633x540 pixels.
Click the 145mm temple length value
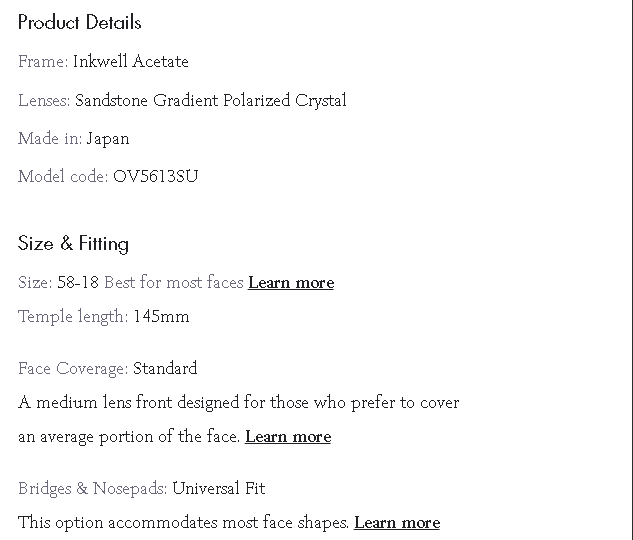click(x=161, y=317)
